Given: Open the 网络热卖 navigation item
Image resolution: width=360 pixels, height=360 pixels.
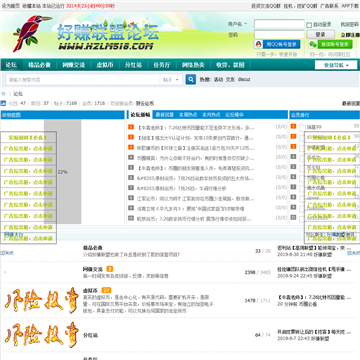Looking at the screenshot, I should [x=193, y=65].
